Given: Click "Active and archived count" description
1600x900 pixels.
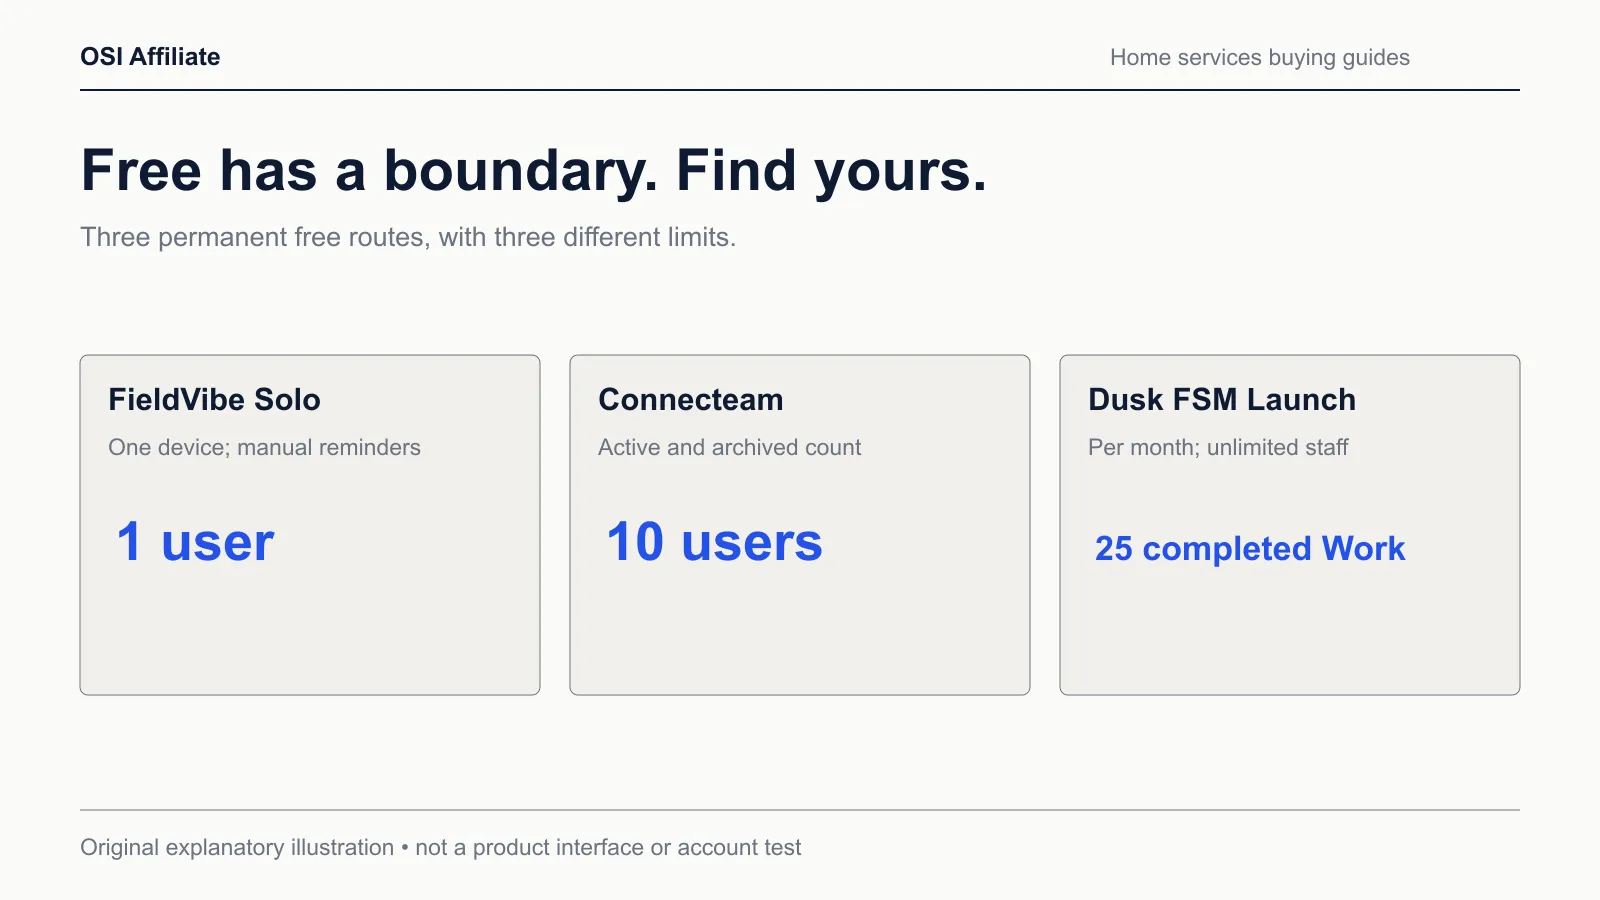Looking at the screenshot, I should (x=729, y=447).
